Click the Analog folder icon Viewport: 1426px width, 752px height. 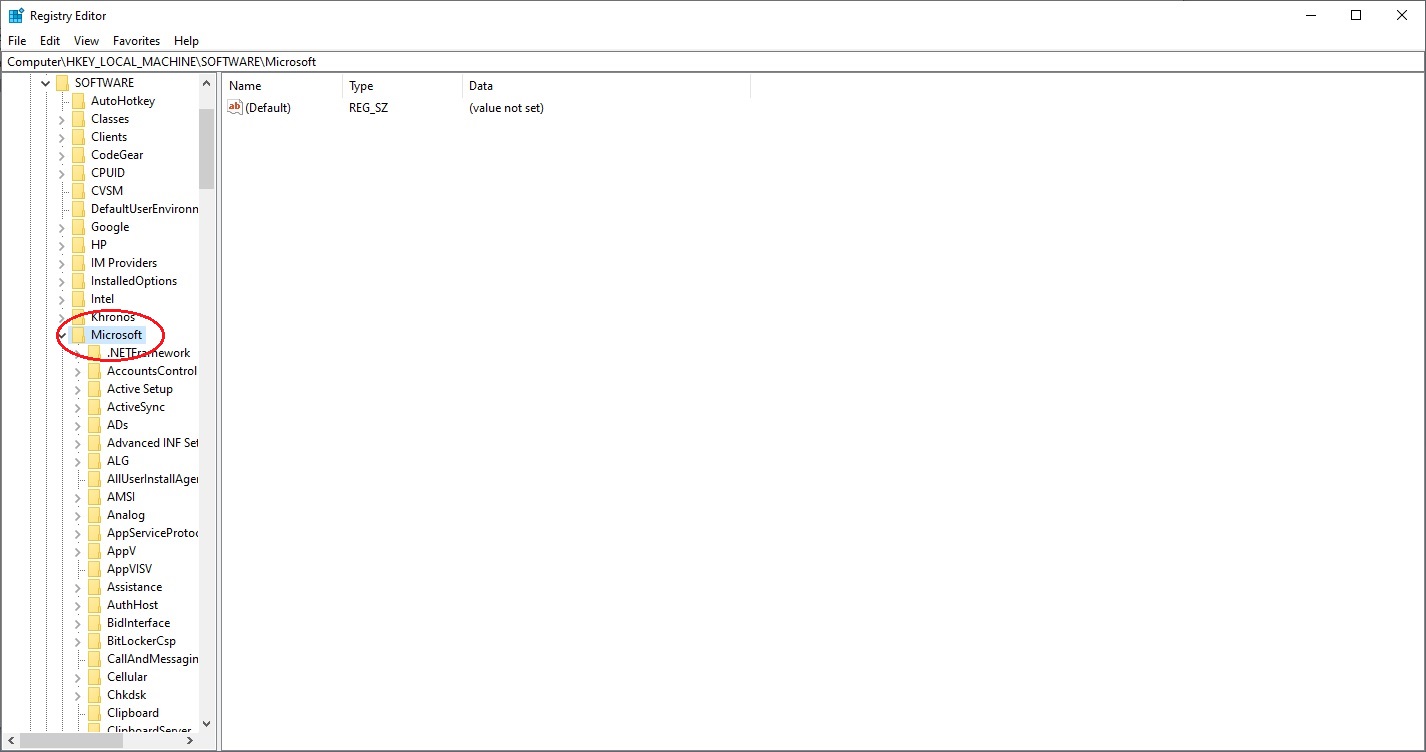[94, 515]
